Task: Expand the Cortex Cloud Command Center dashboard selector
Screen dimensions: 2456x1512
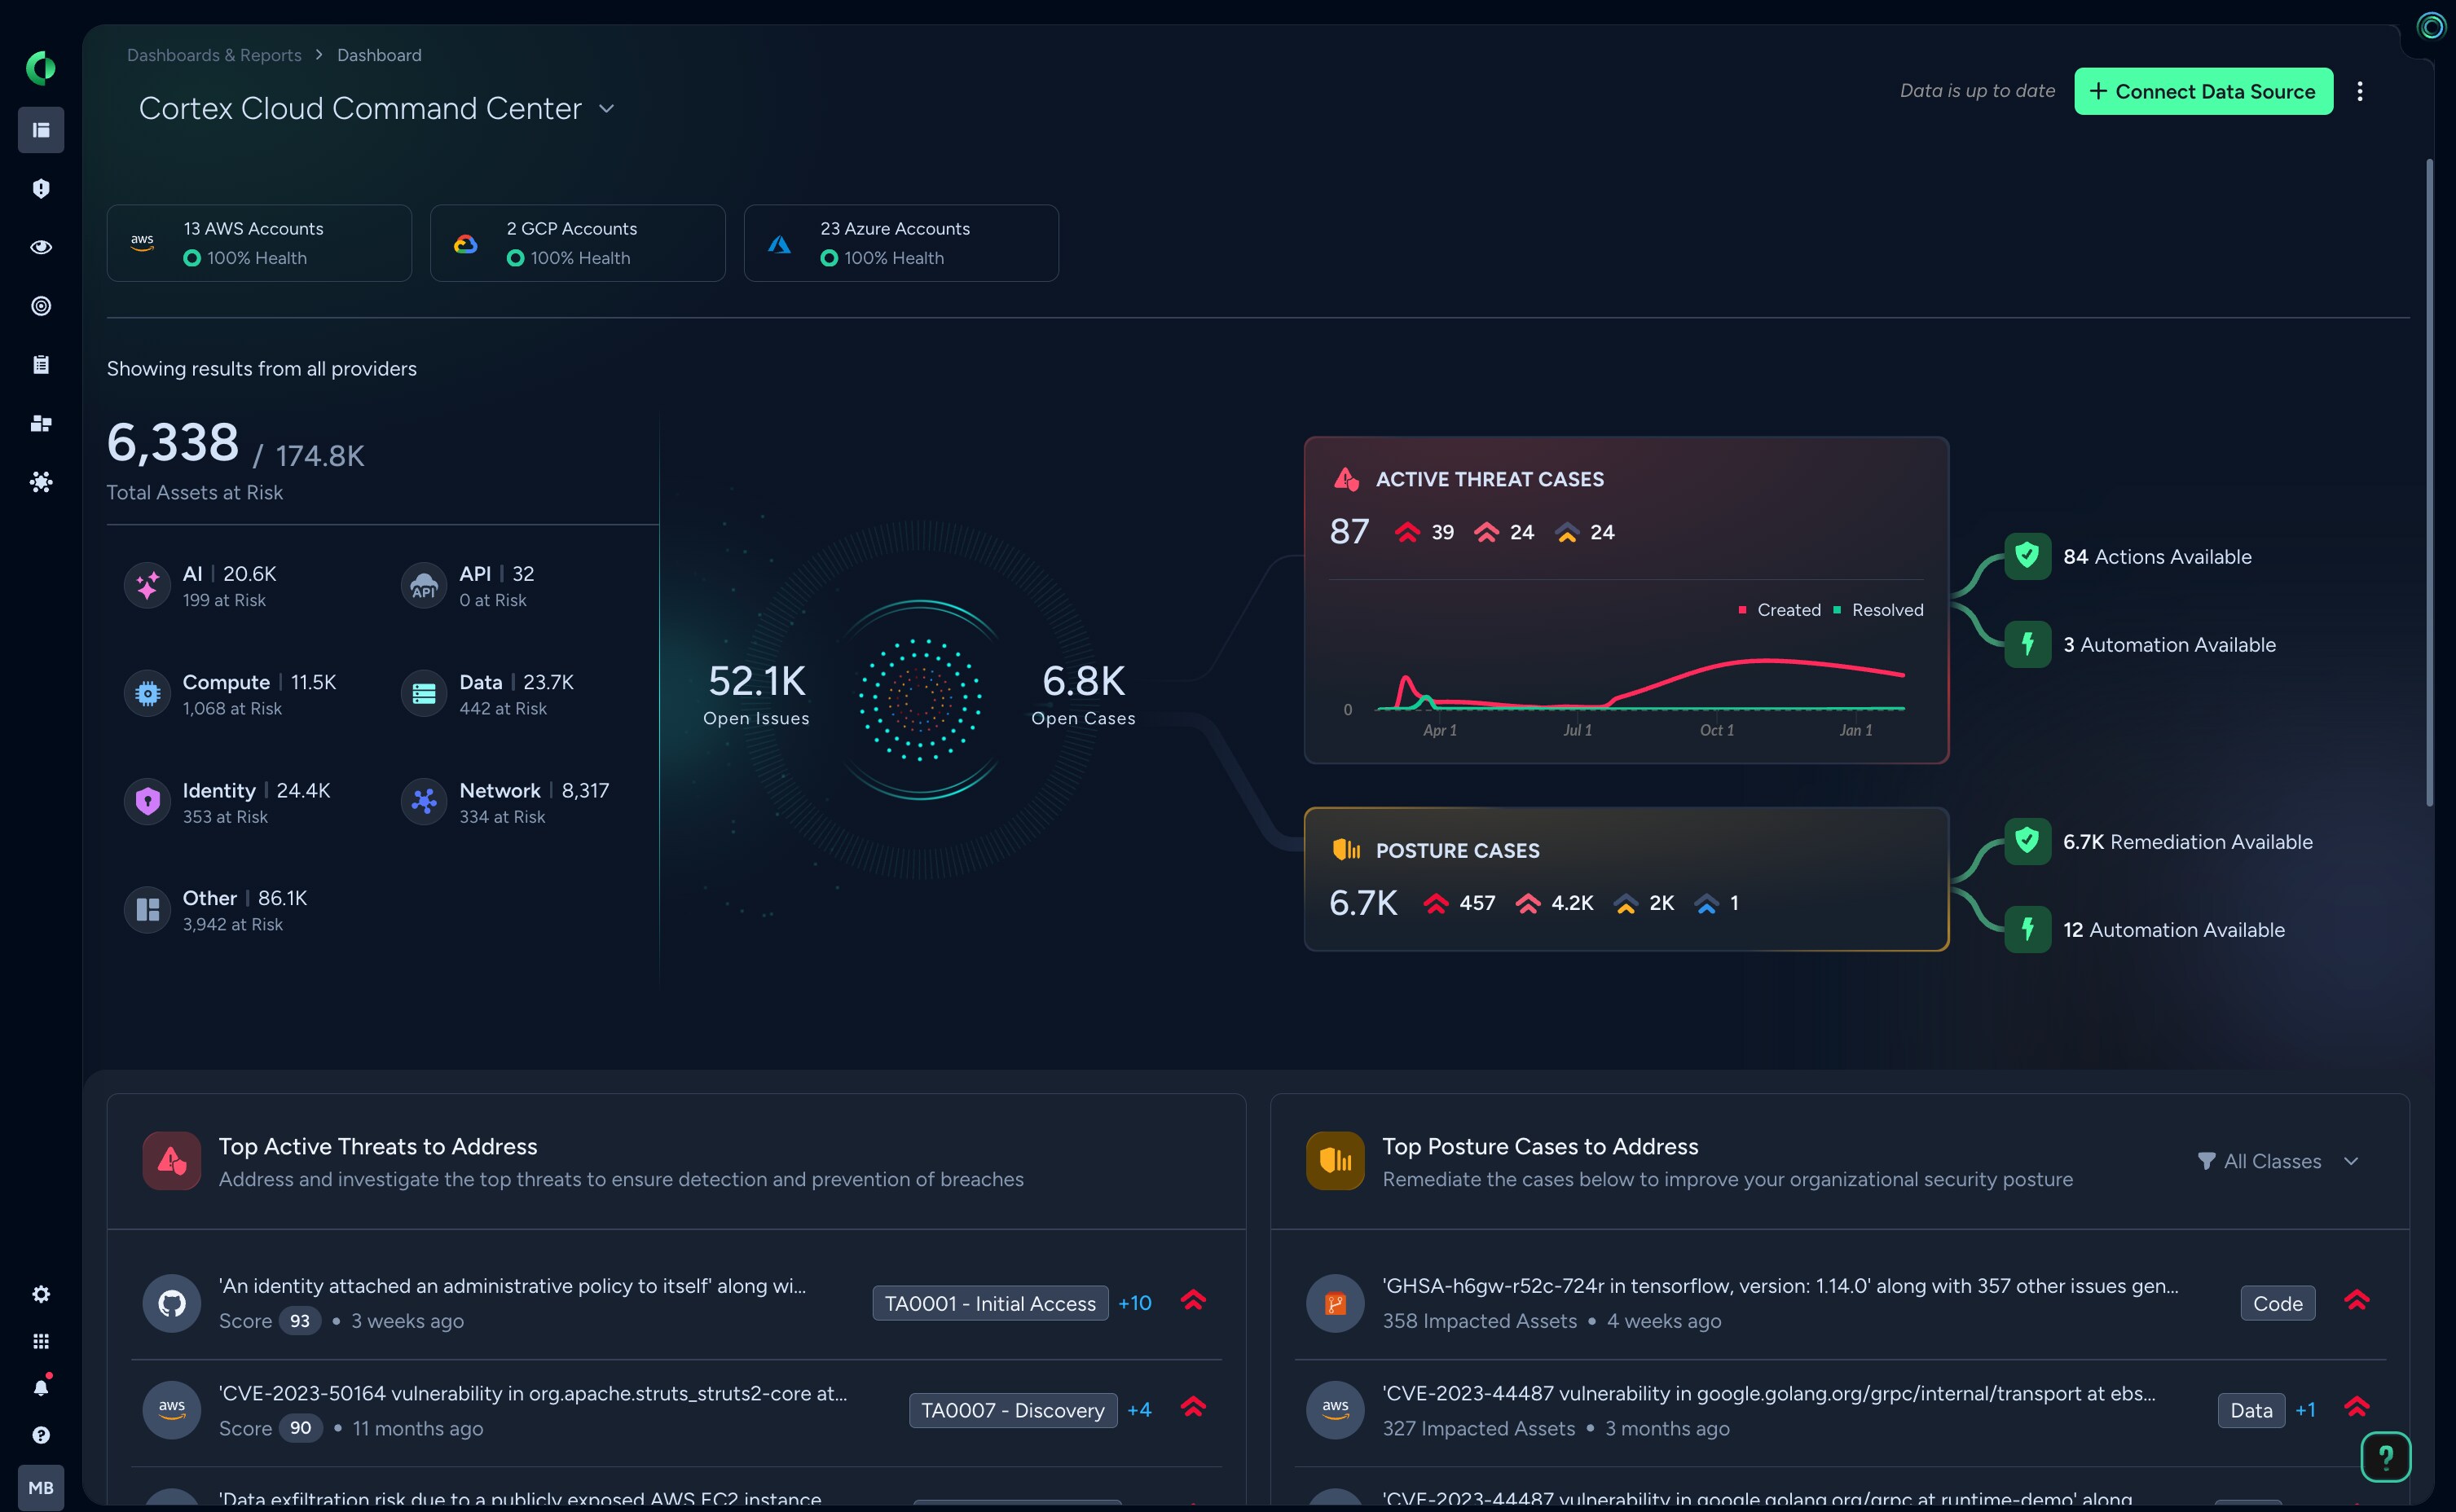Action: (606, 108)
